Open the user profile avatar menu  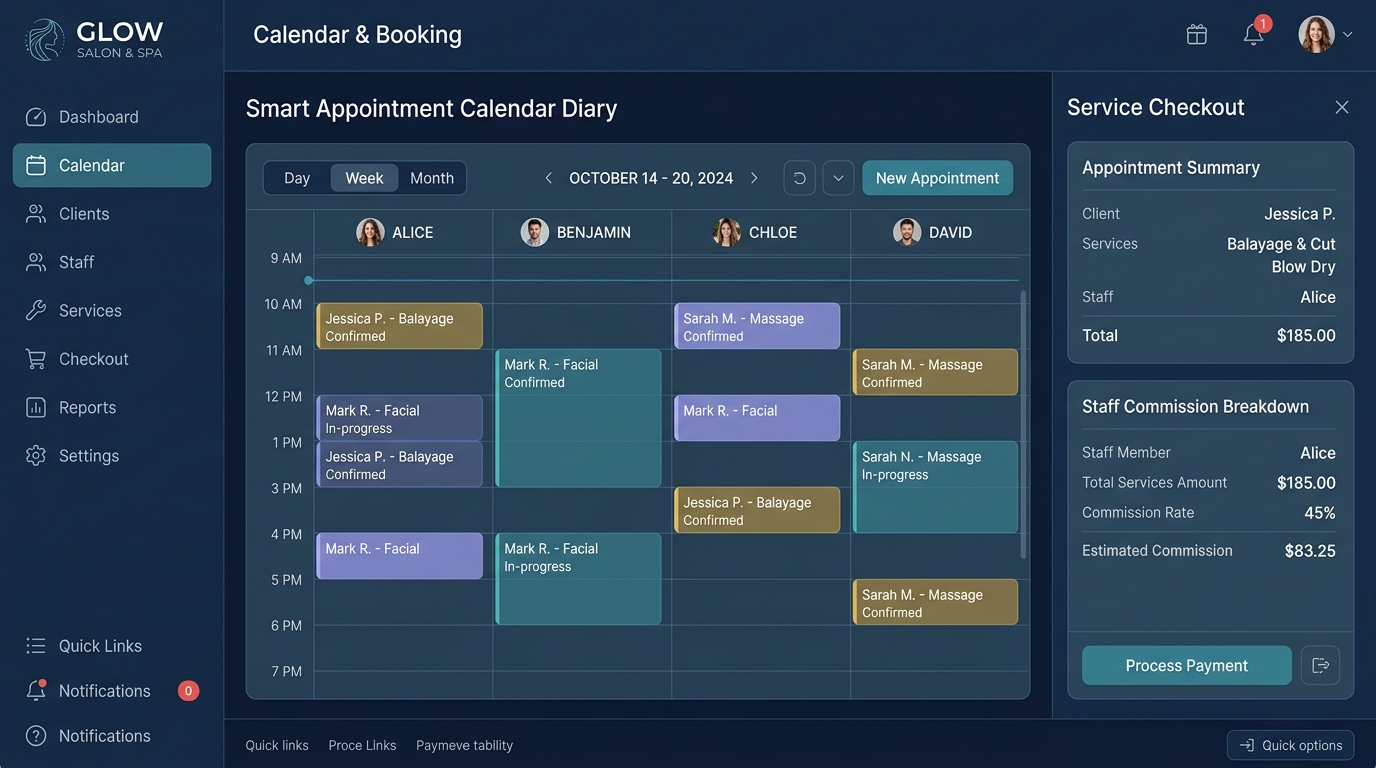pos(1325,34)
